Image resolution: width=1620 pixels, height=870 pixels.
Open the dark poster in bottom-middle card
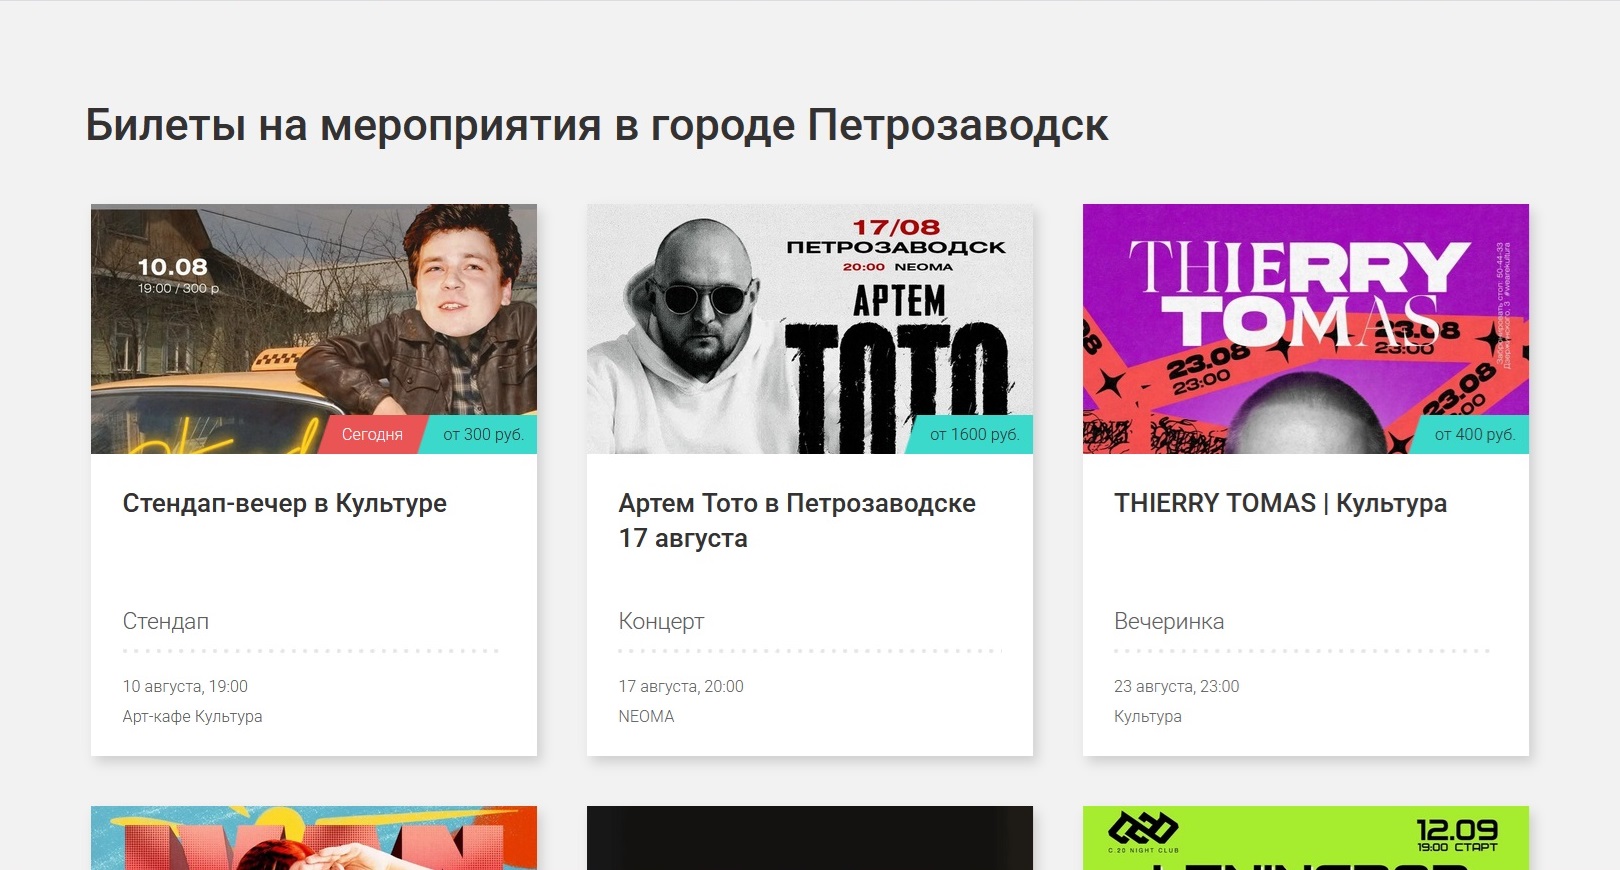coord(810,838)
